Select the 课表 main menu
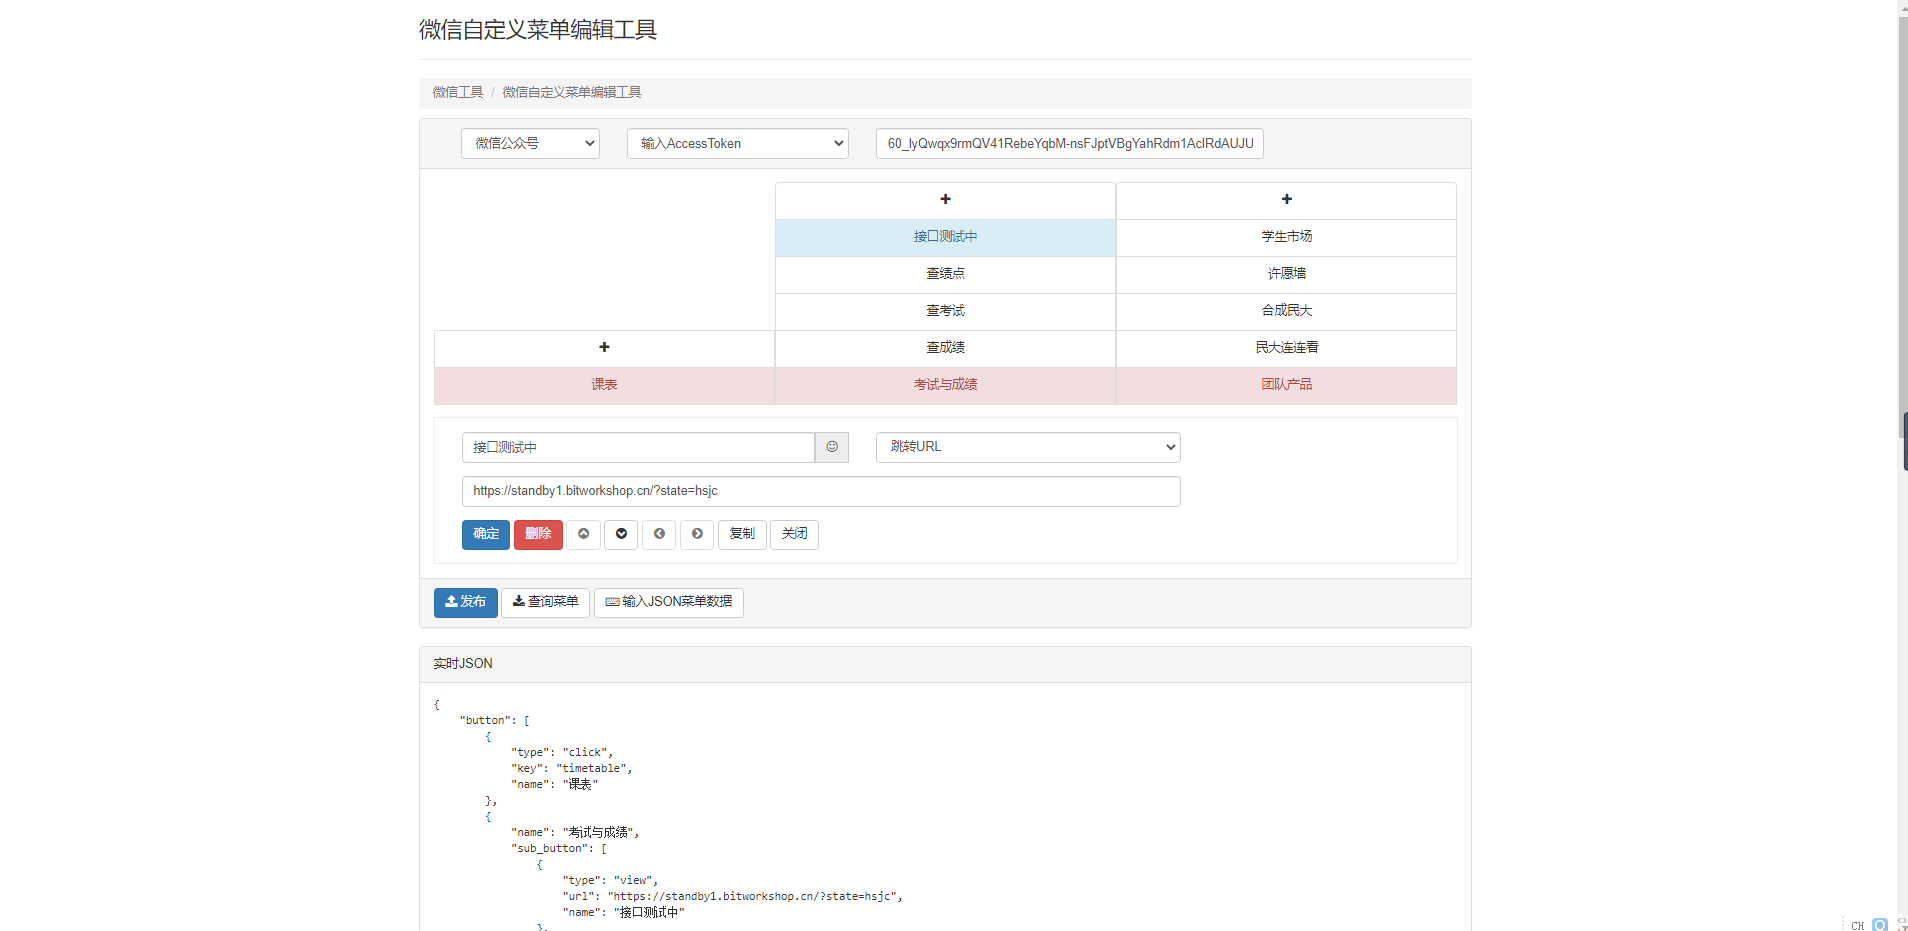Screen dimensions: 1908x931 click(604, 385)
